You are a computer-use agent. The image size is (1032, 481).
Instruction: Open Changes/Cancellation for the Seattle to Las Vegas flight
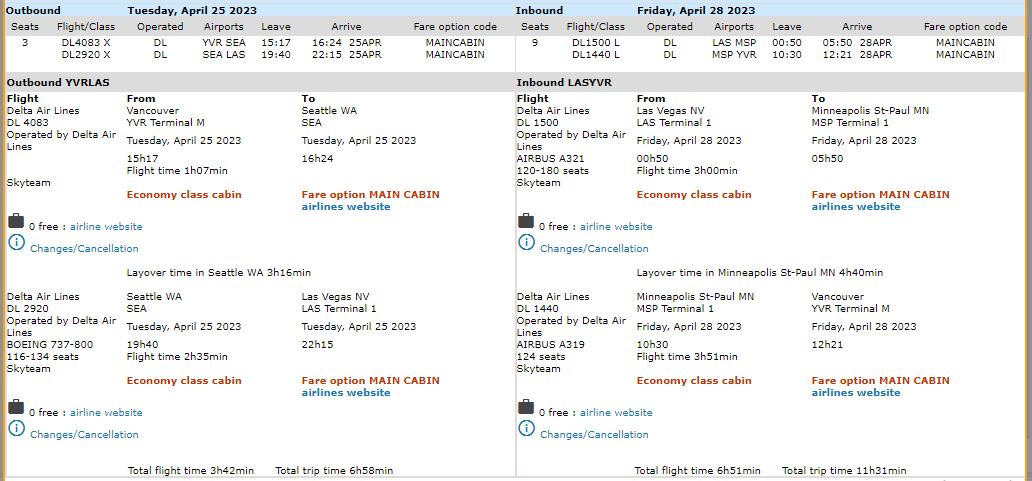pyautogui.click(x=84, y=435)
